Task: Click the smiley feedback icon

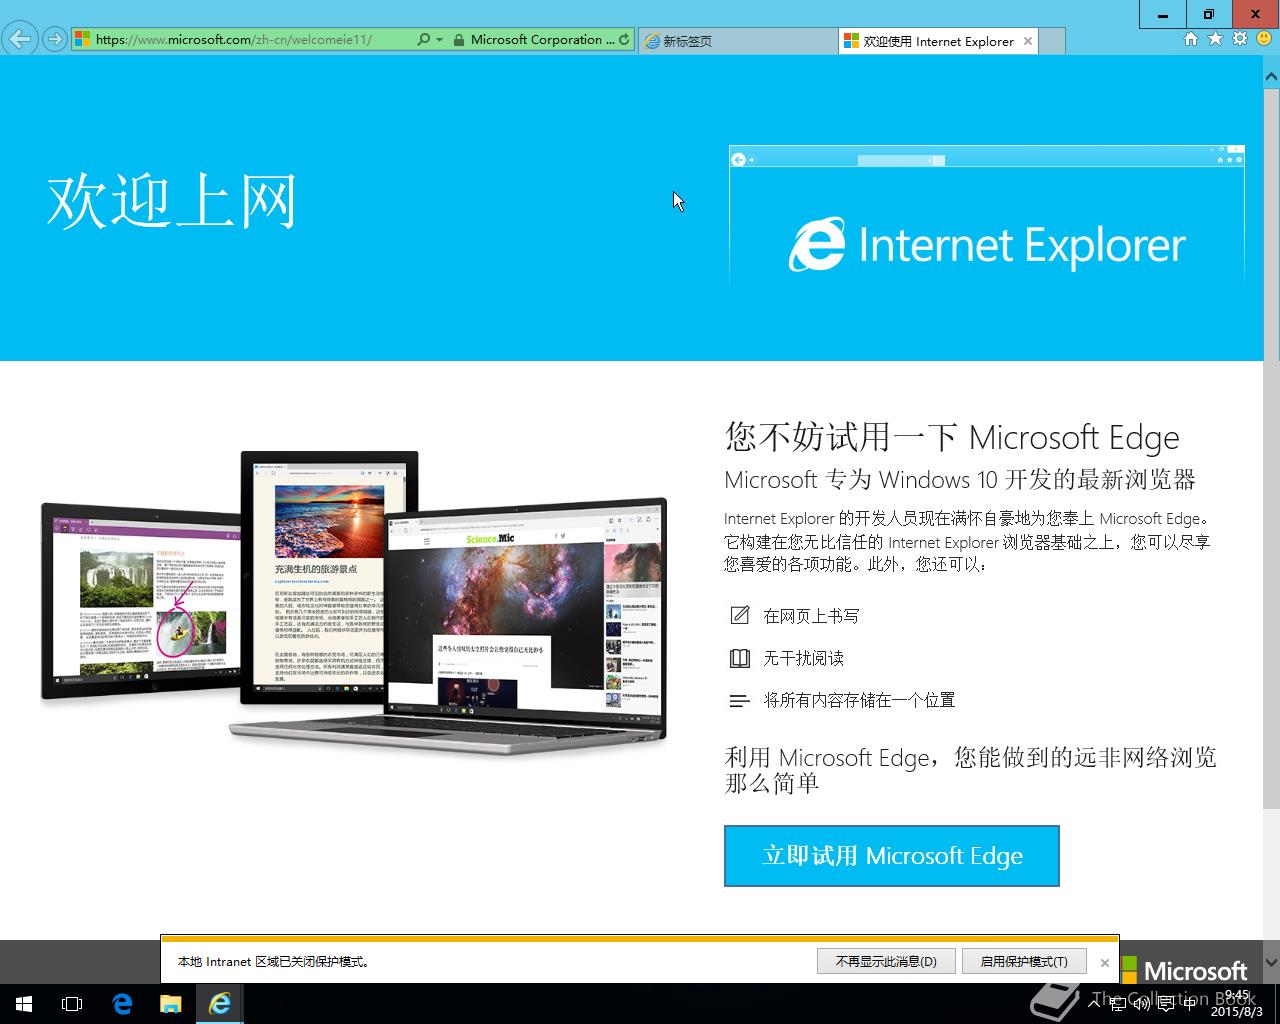Action: pos(1264,39)
